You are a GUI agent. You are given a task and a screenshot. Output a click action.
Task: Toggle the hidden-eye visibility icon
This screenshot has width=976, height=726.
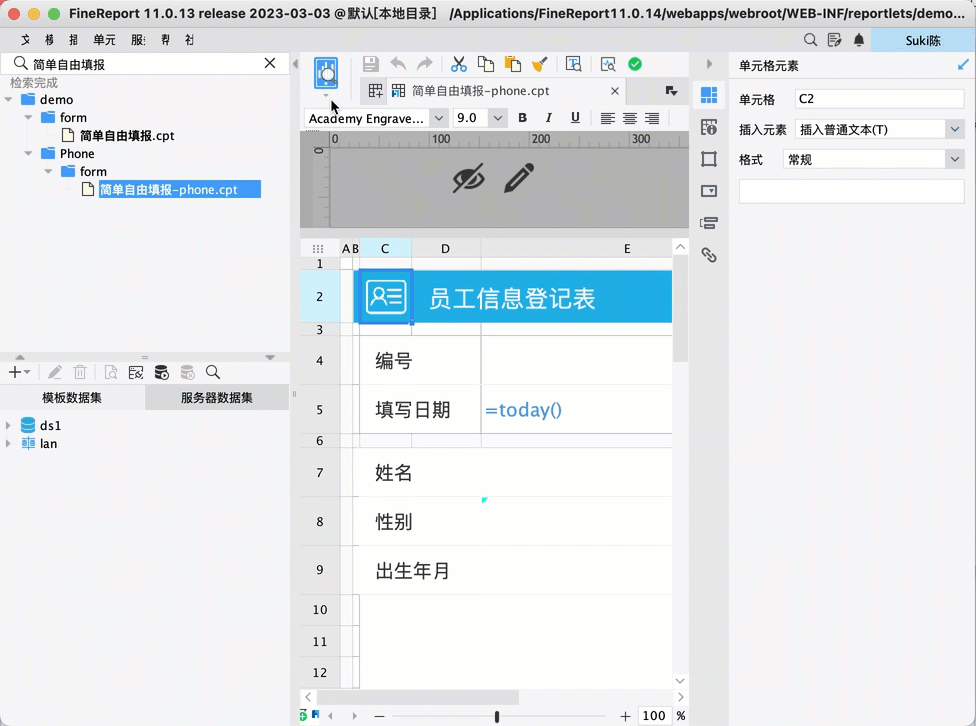pyautogui.click(x=469, y=179)
